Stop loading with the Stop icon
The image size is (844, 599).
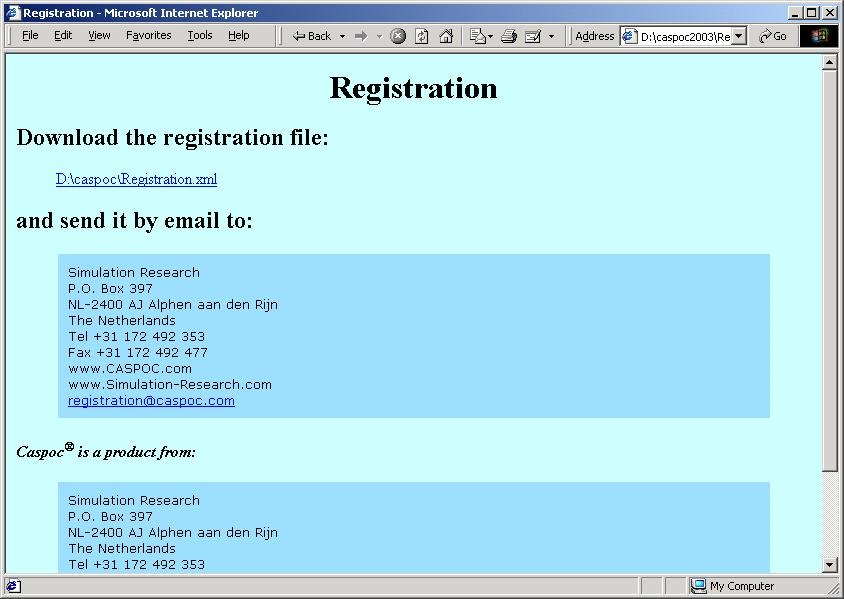(398, 36)
